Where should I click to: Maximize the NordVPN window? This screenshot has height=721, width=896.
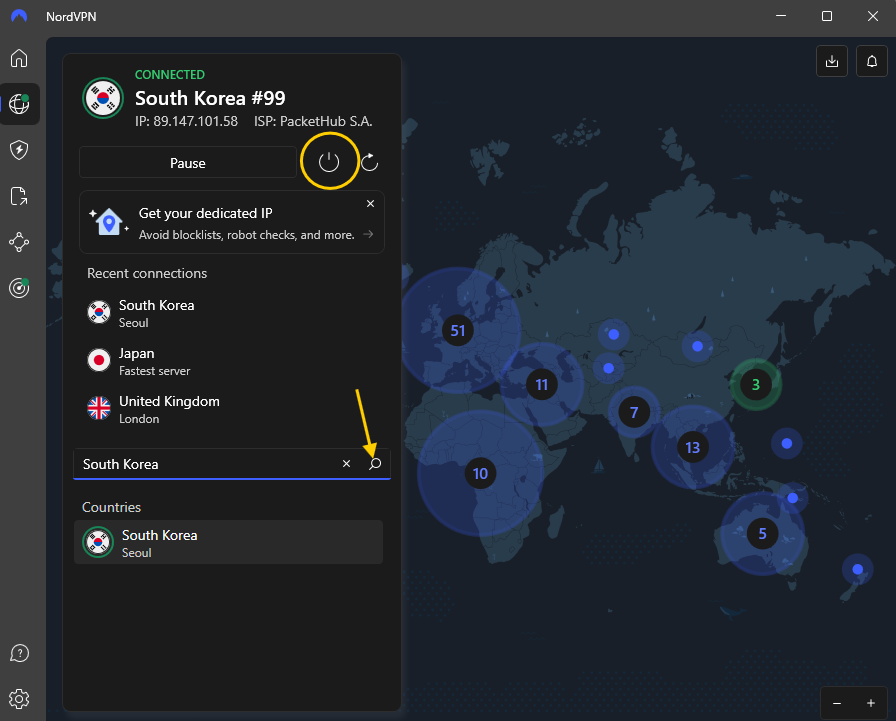[x=827, y=16]
